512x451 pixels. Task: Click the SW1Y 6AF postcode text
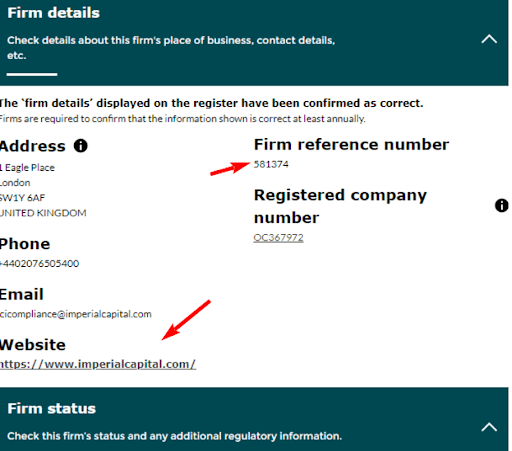pos(22,198)
